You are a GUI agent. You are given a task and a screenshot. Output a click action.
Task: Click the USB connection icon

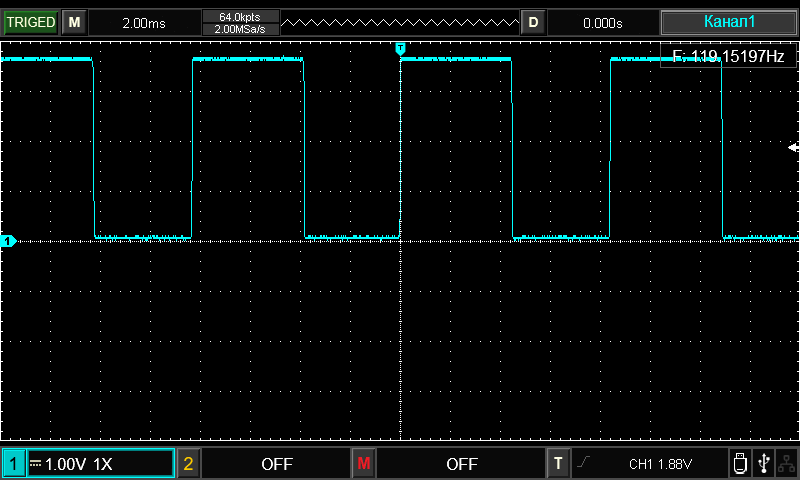(764, 463)
